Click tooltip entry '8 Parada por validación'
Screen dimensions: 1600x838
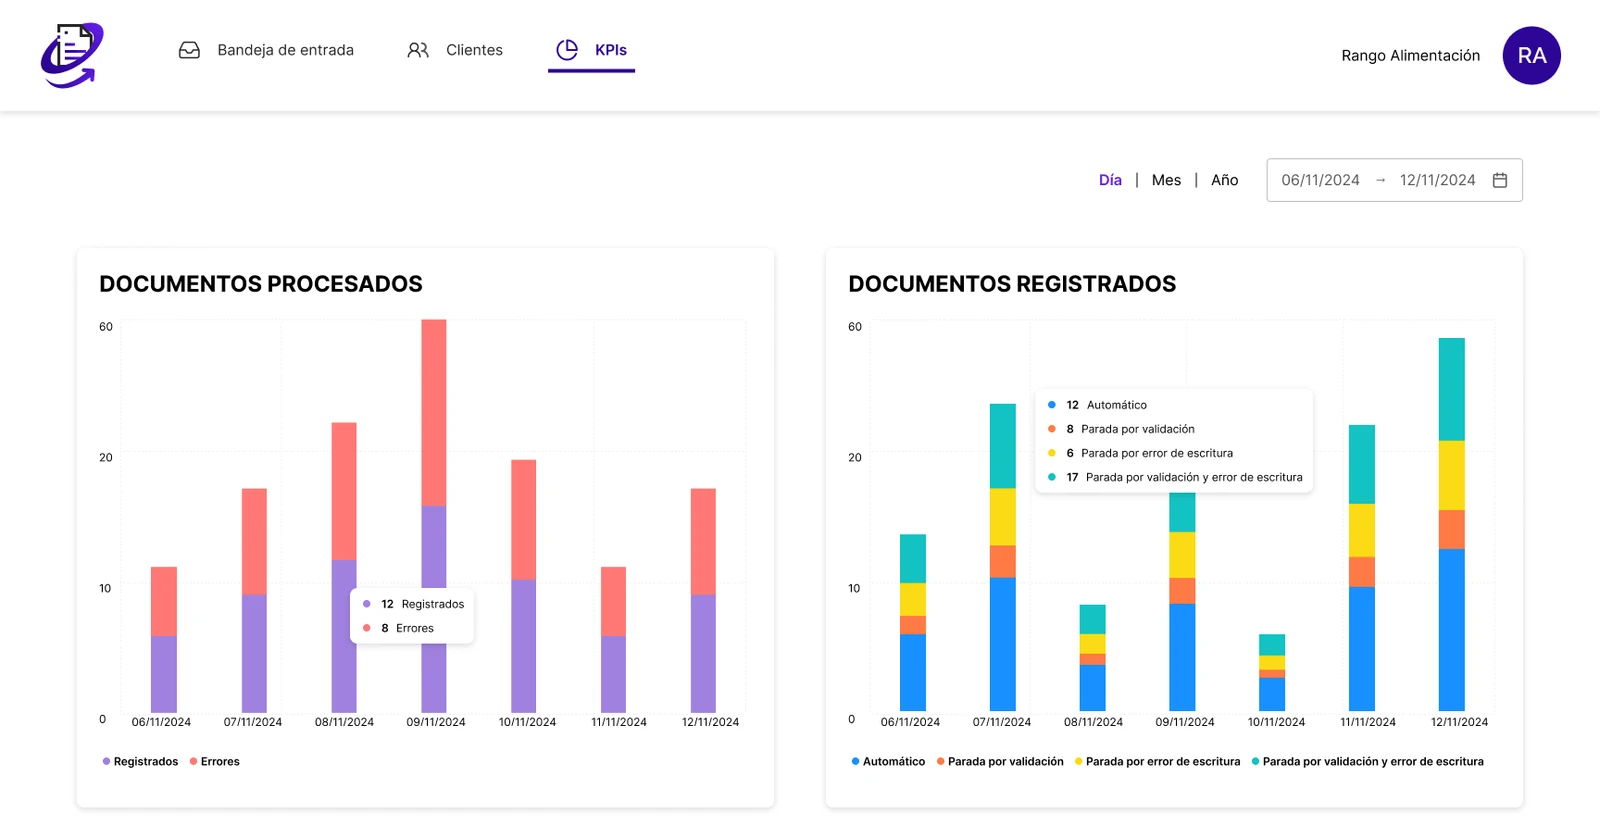point(1130,429)
